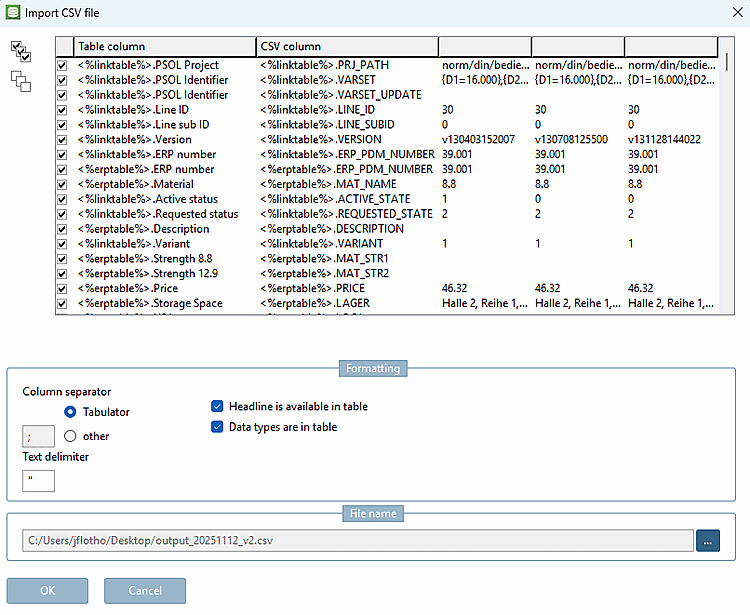This screenshot has width=750, height=615.
Task: Click the Text delimiter input field
Action: (38, 481)
